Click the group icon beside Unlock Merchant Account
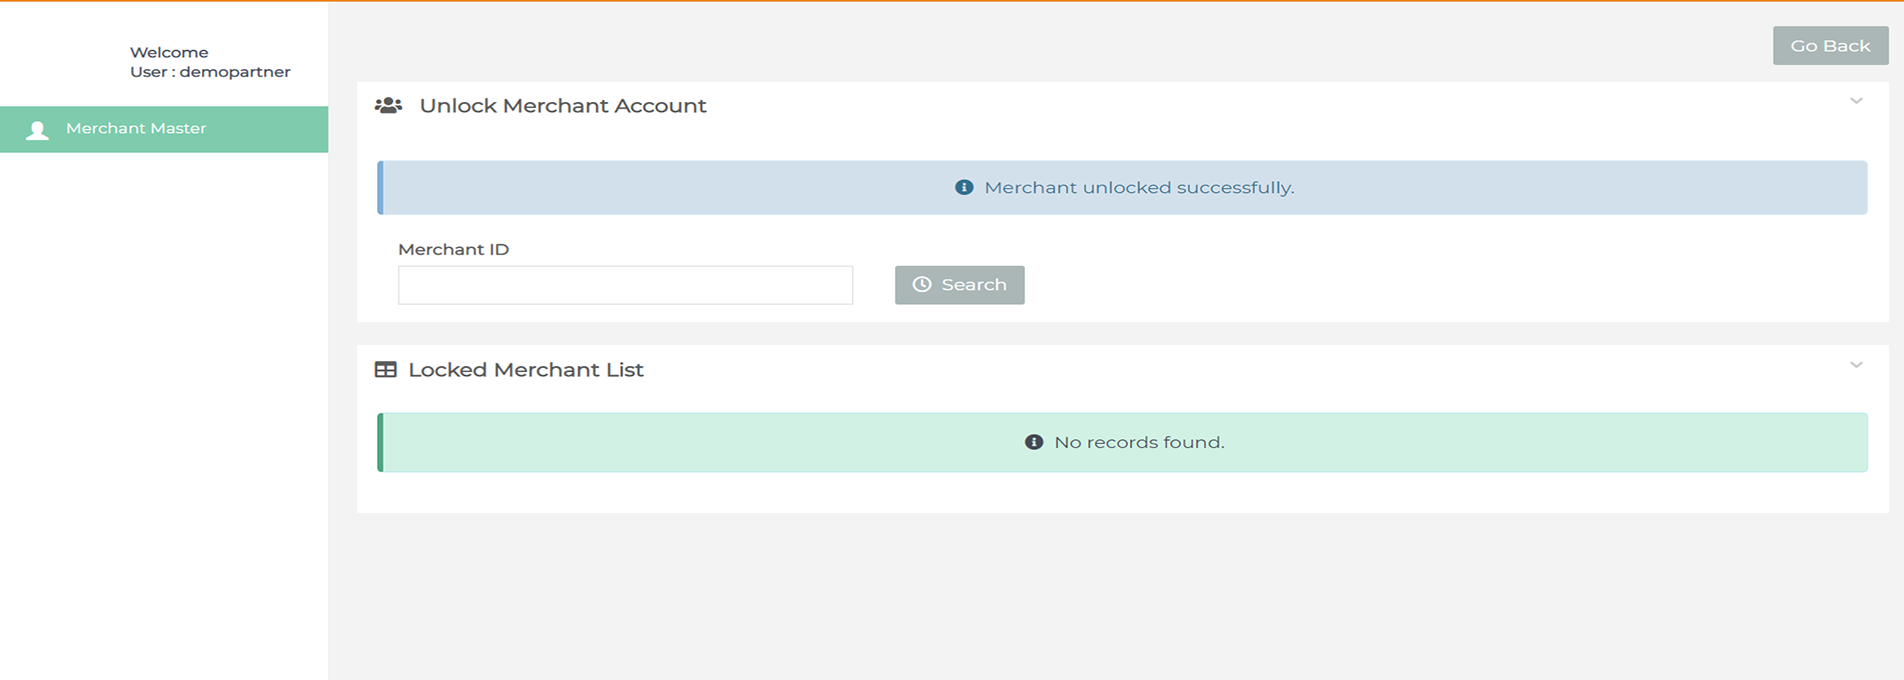This screenshot has width=1904, height=680. point(388,105)
